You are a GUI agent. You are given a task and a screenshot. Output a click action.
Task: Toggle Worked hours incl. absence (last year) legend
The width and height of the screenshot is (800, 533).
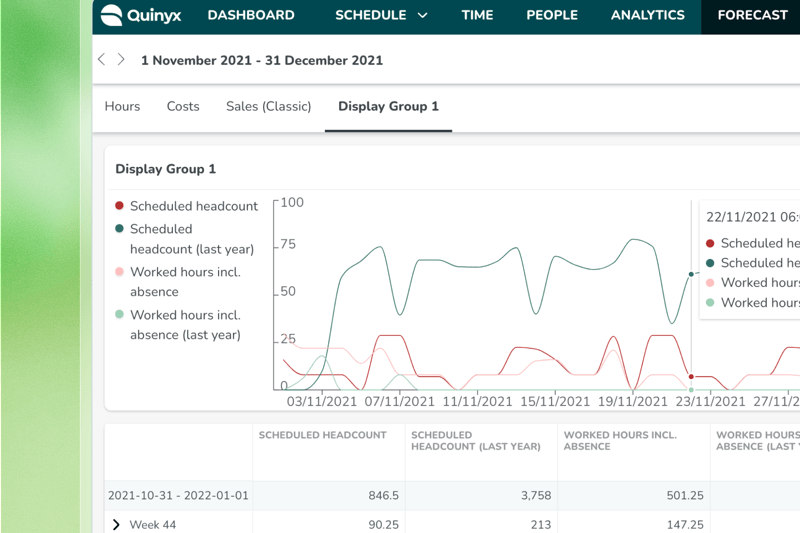click(x=184, y=325)
